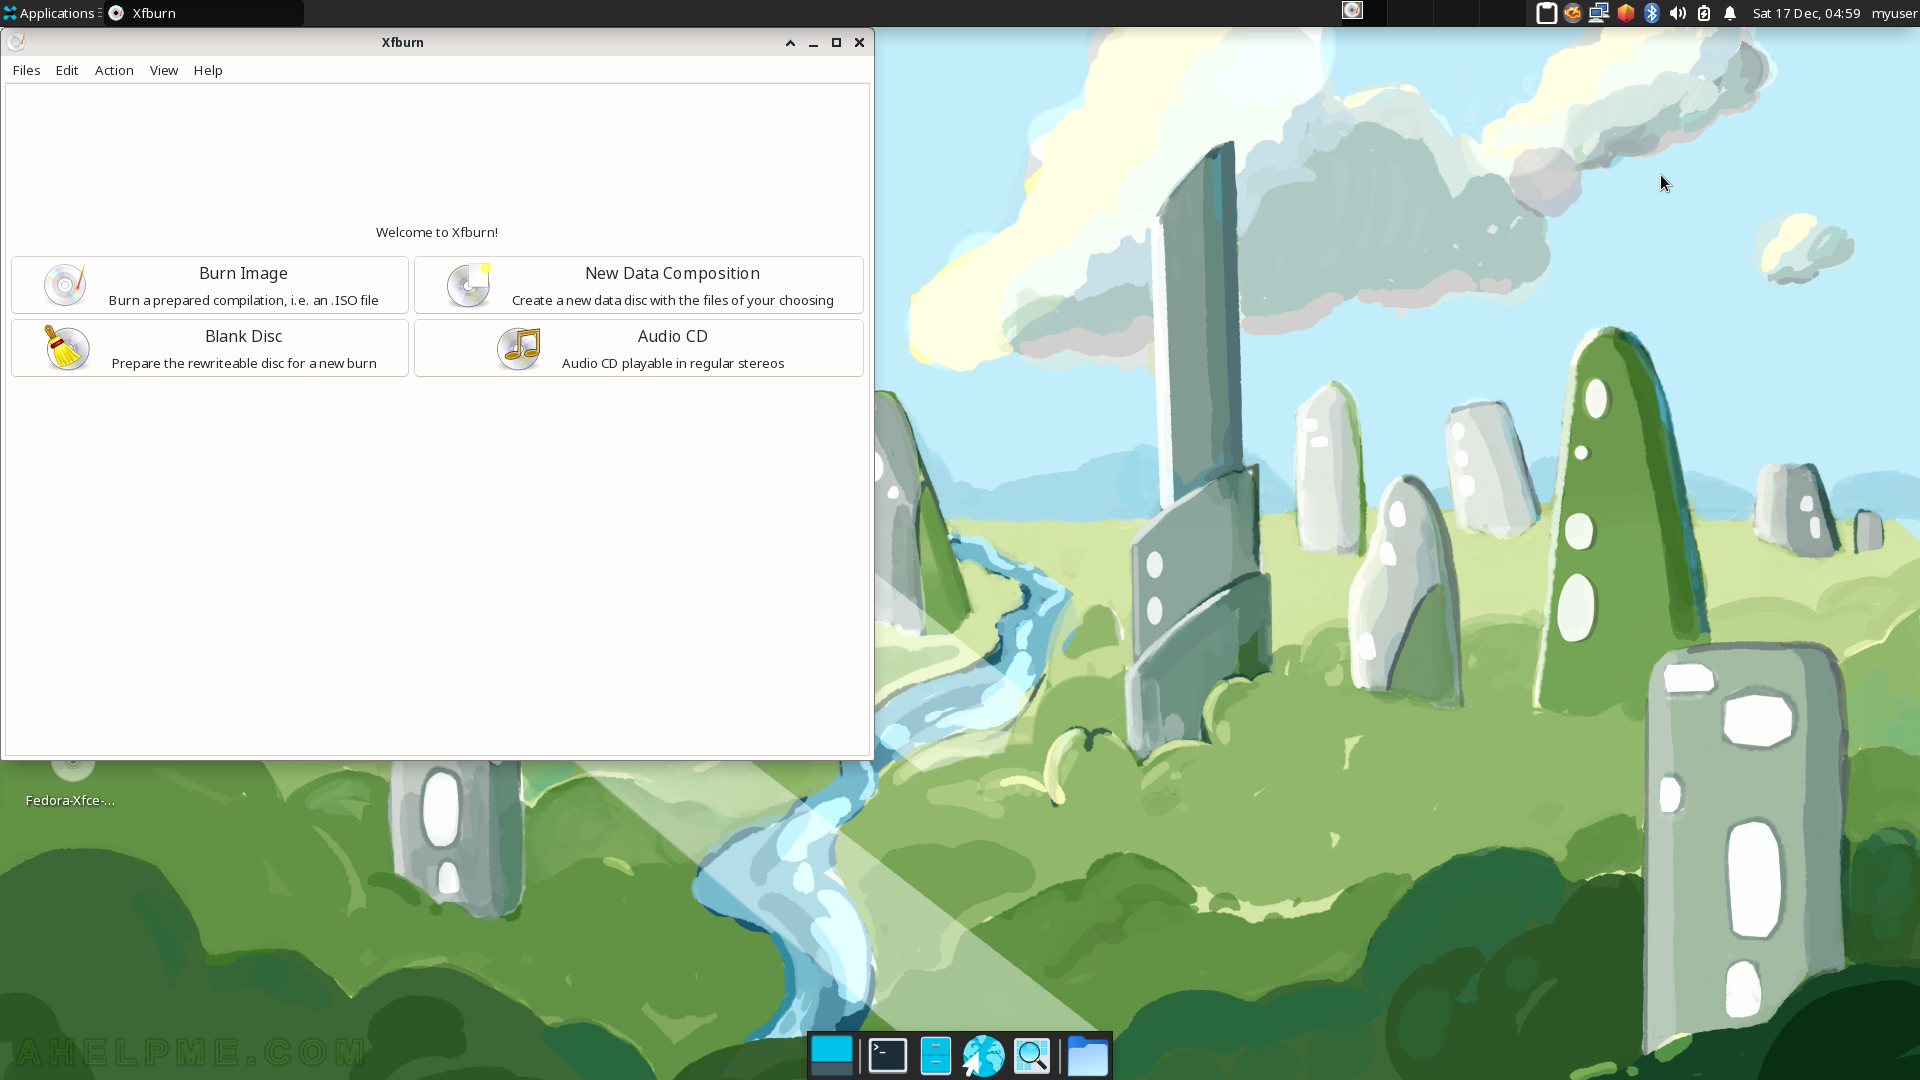Select the Xfburn taskbar window button
Screen dimensions: 1920x1080
pos(204,13)
